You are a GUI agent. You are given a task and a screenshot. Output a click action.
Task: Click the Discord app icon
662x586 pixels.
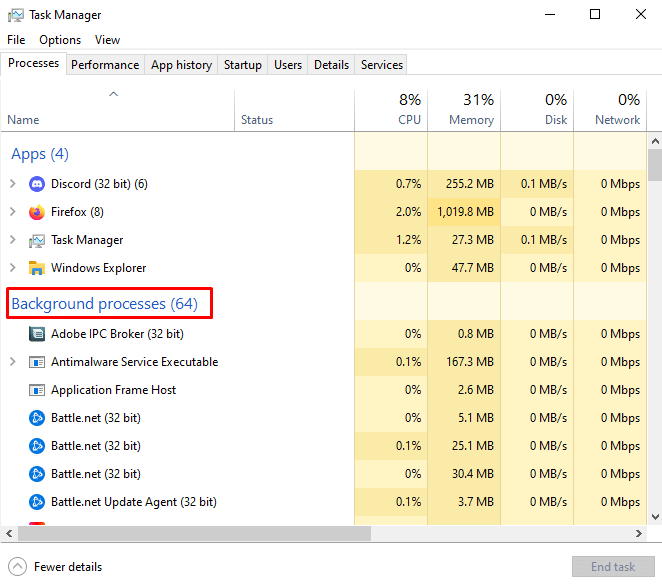[37, 184]
